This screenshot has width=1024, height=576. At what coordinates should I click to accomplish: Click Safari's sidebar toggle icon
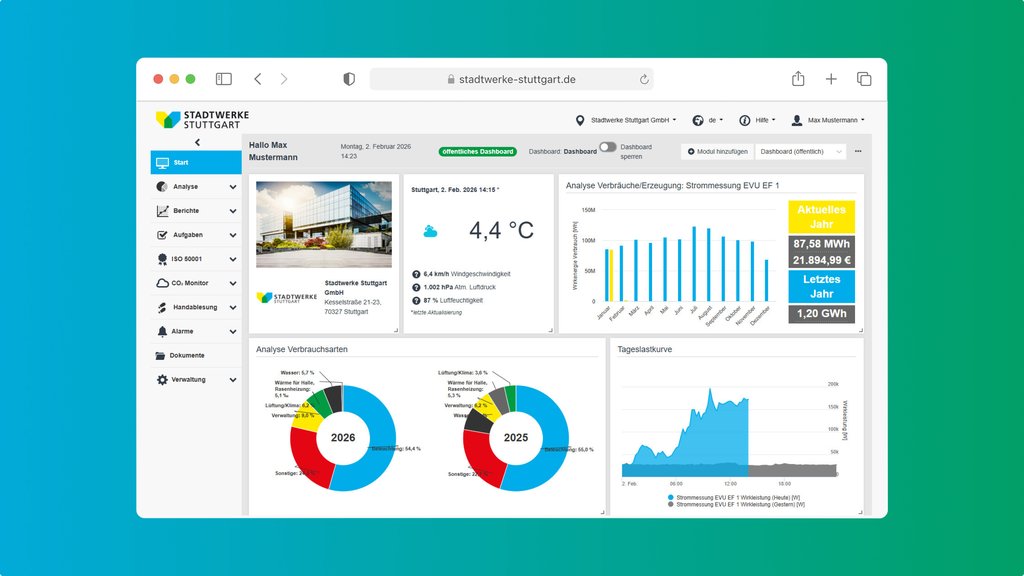[x=224, y=79]
